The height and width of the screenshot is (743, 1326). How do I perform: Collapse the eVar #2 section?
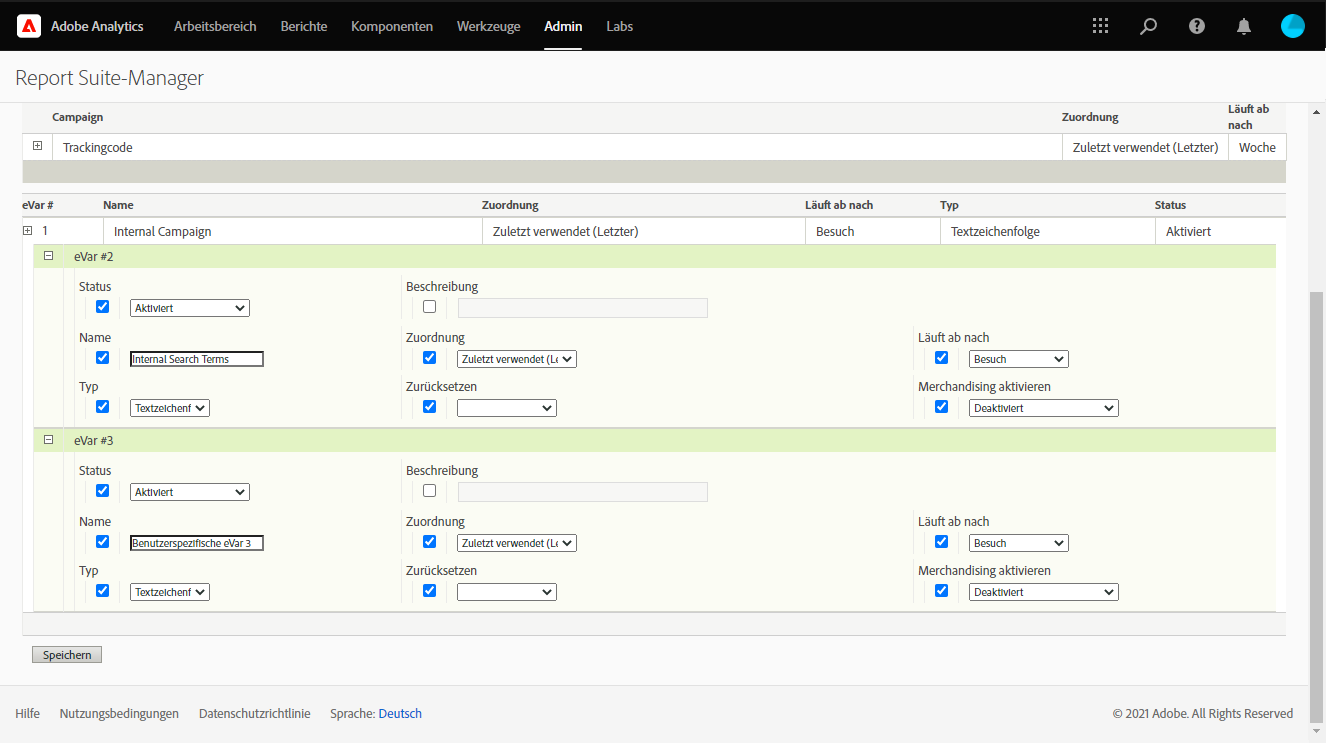pyautogui.click(x=48, y=256)
